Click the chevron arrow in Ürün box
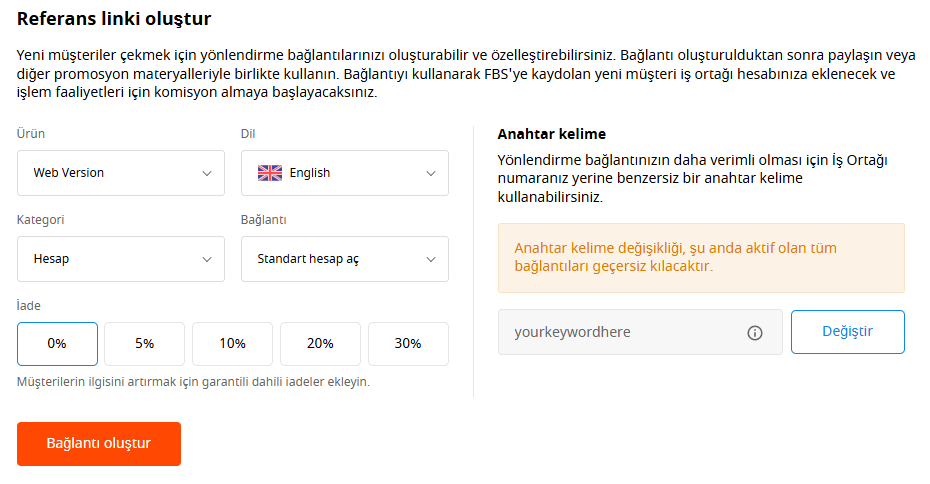930x484 pixels. pyautogui.click(x=207, y=173)
